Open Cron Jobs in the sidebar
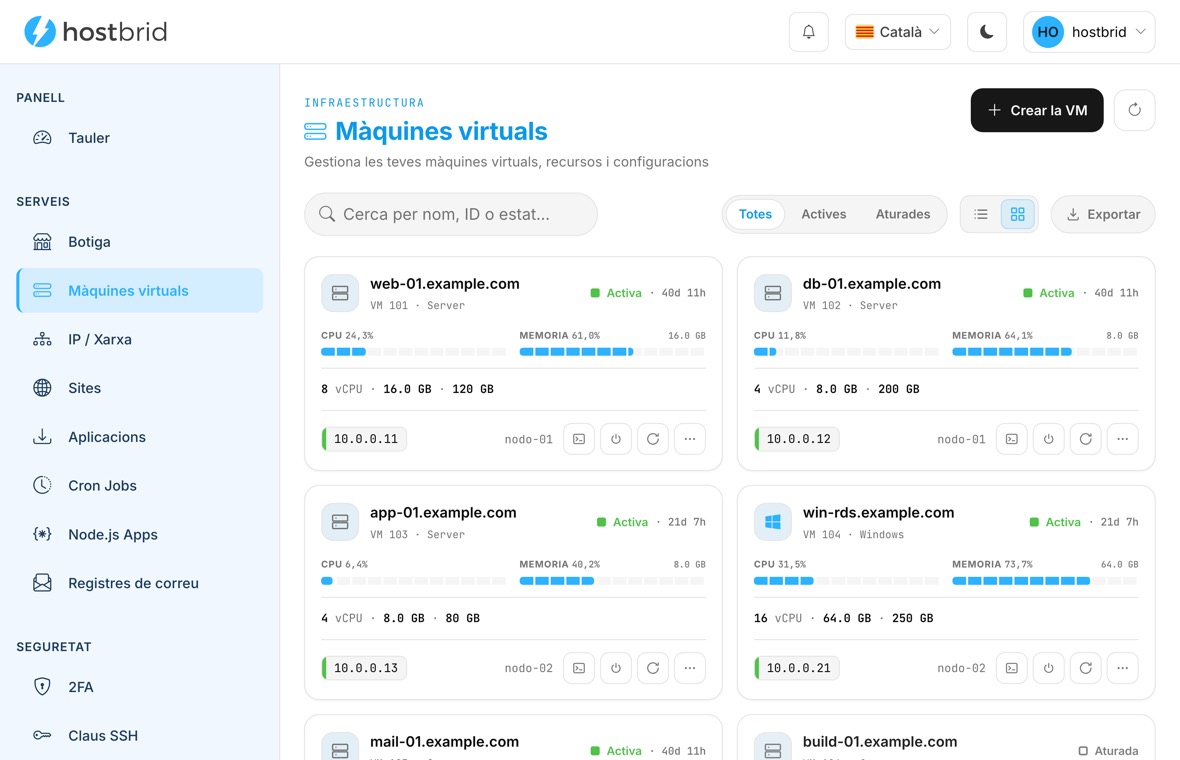The image size is (1180, 760). tap(140, 486)
